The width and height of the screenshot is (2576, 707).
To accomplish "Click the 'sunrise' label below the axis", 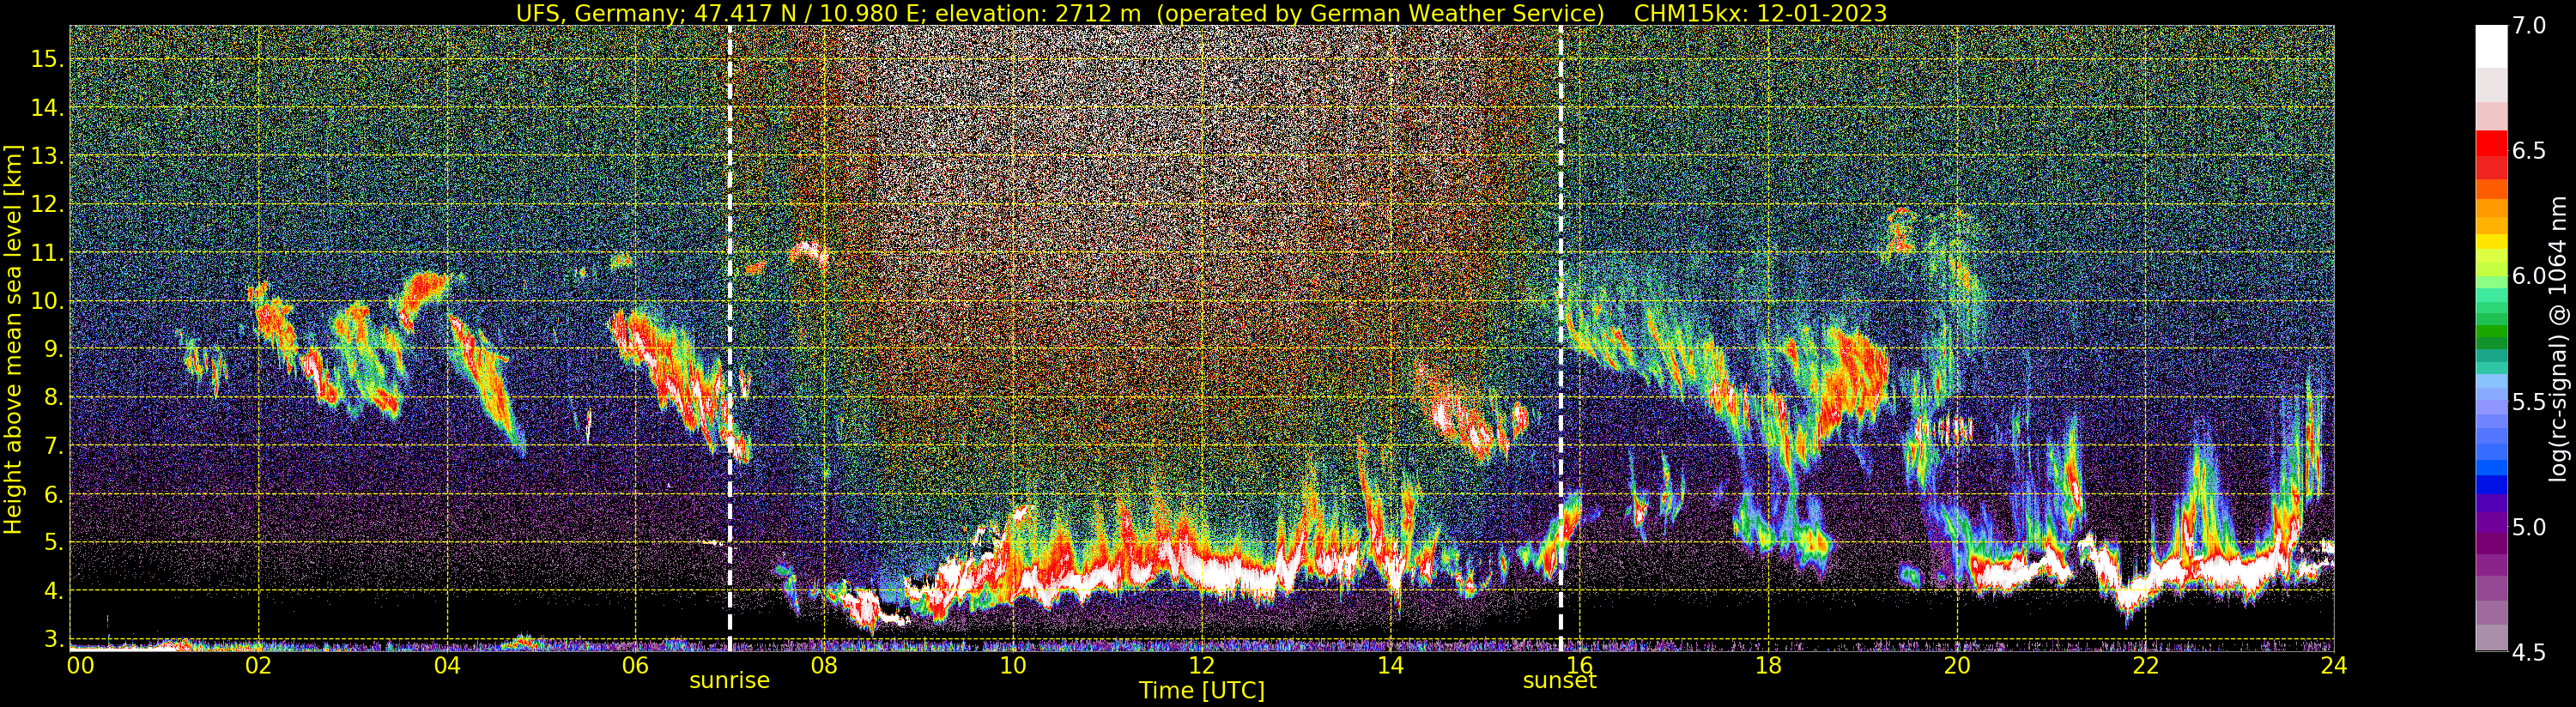I will click(x=729, y=681).
